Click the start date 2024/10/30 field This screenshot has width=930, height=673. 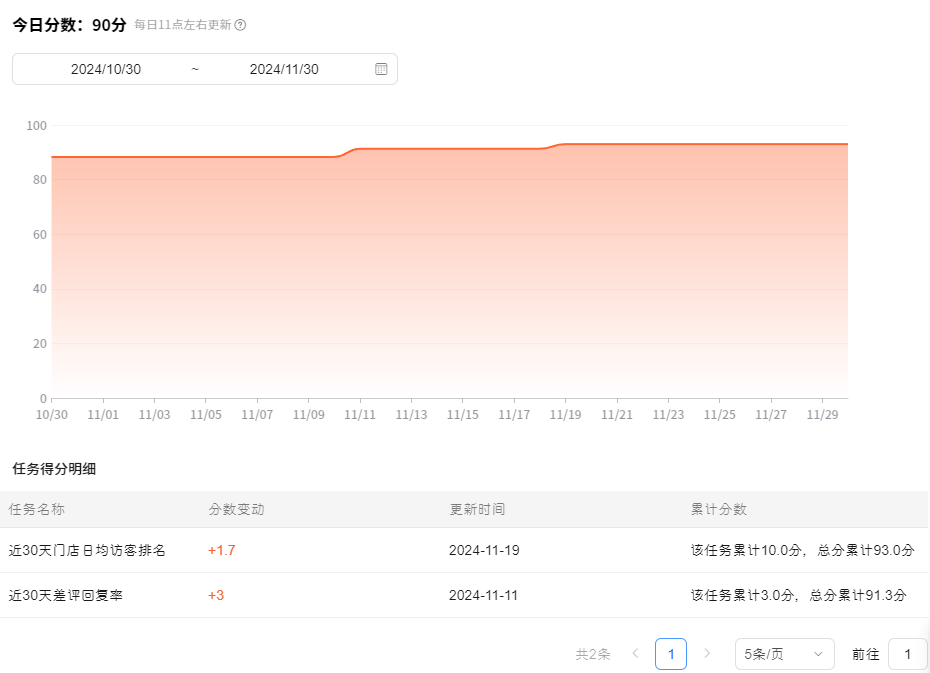point(106,69)
